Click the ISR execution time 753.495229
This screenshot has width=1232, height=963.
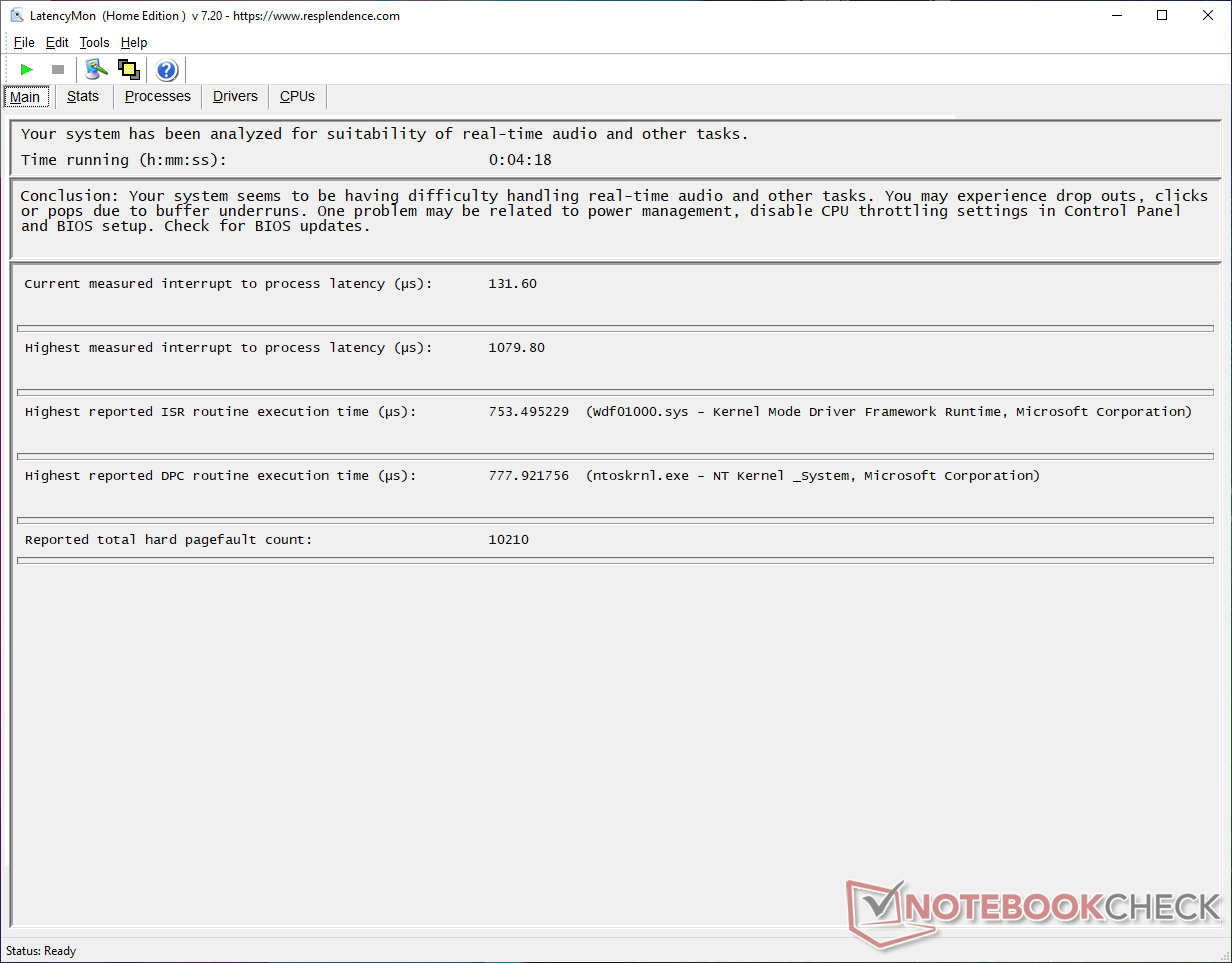(528, 412)
